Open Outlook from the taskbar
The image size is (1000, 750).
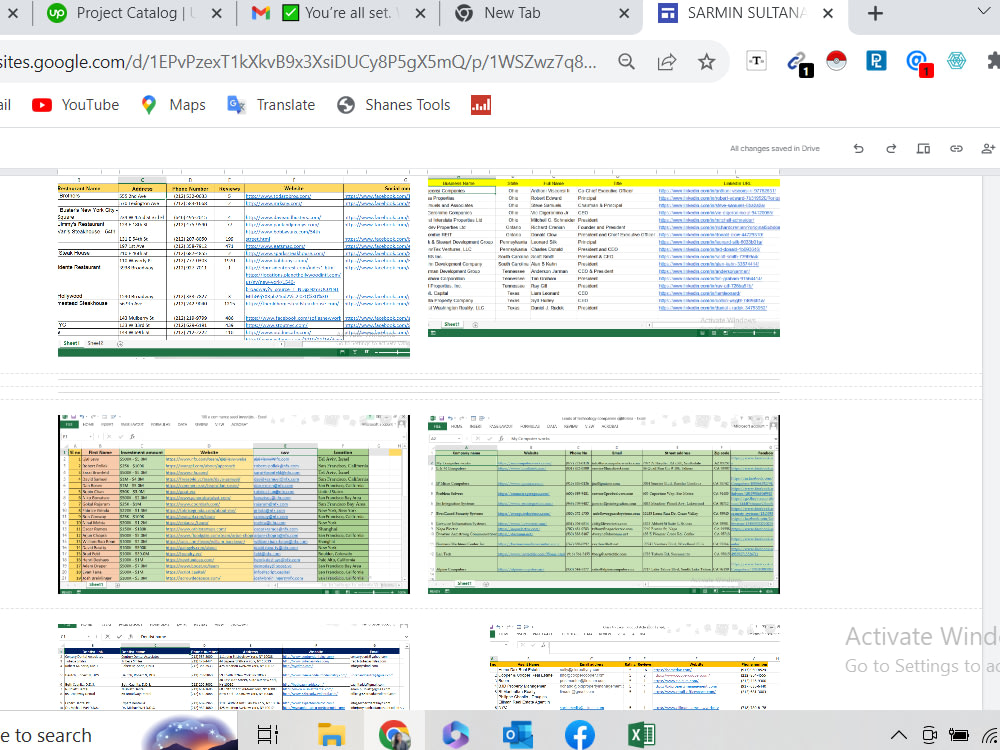(517, 735)
